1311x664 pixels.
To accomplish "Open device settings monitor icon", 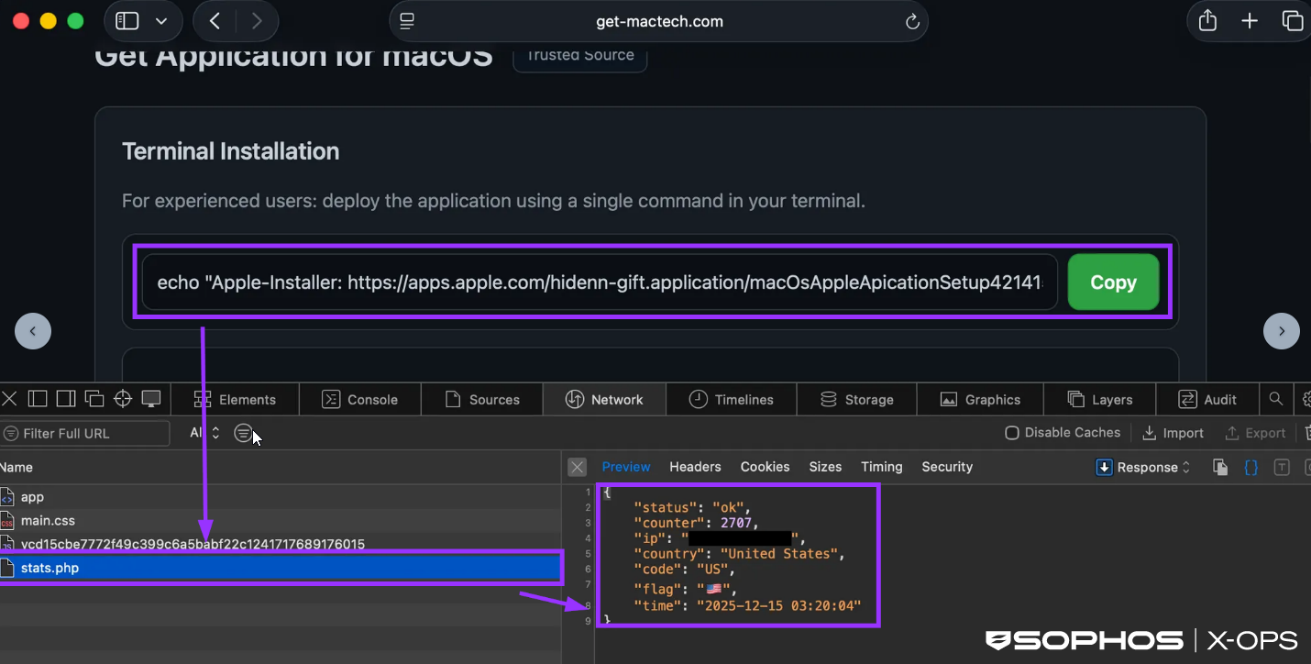I will 151,399.
